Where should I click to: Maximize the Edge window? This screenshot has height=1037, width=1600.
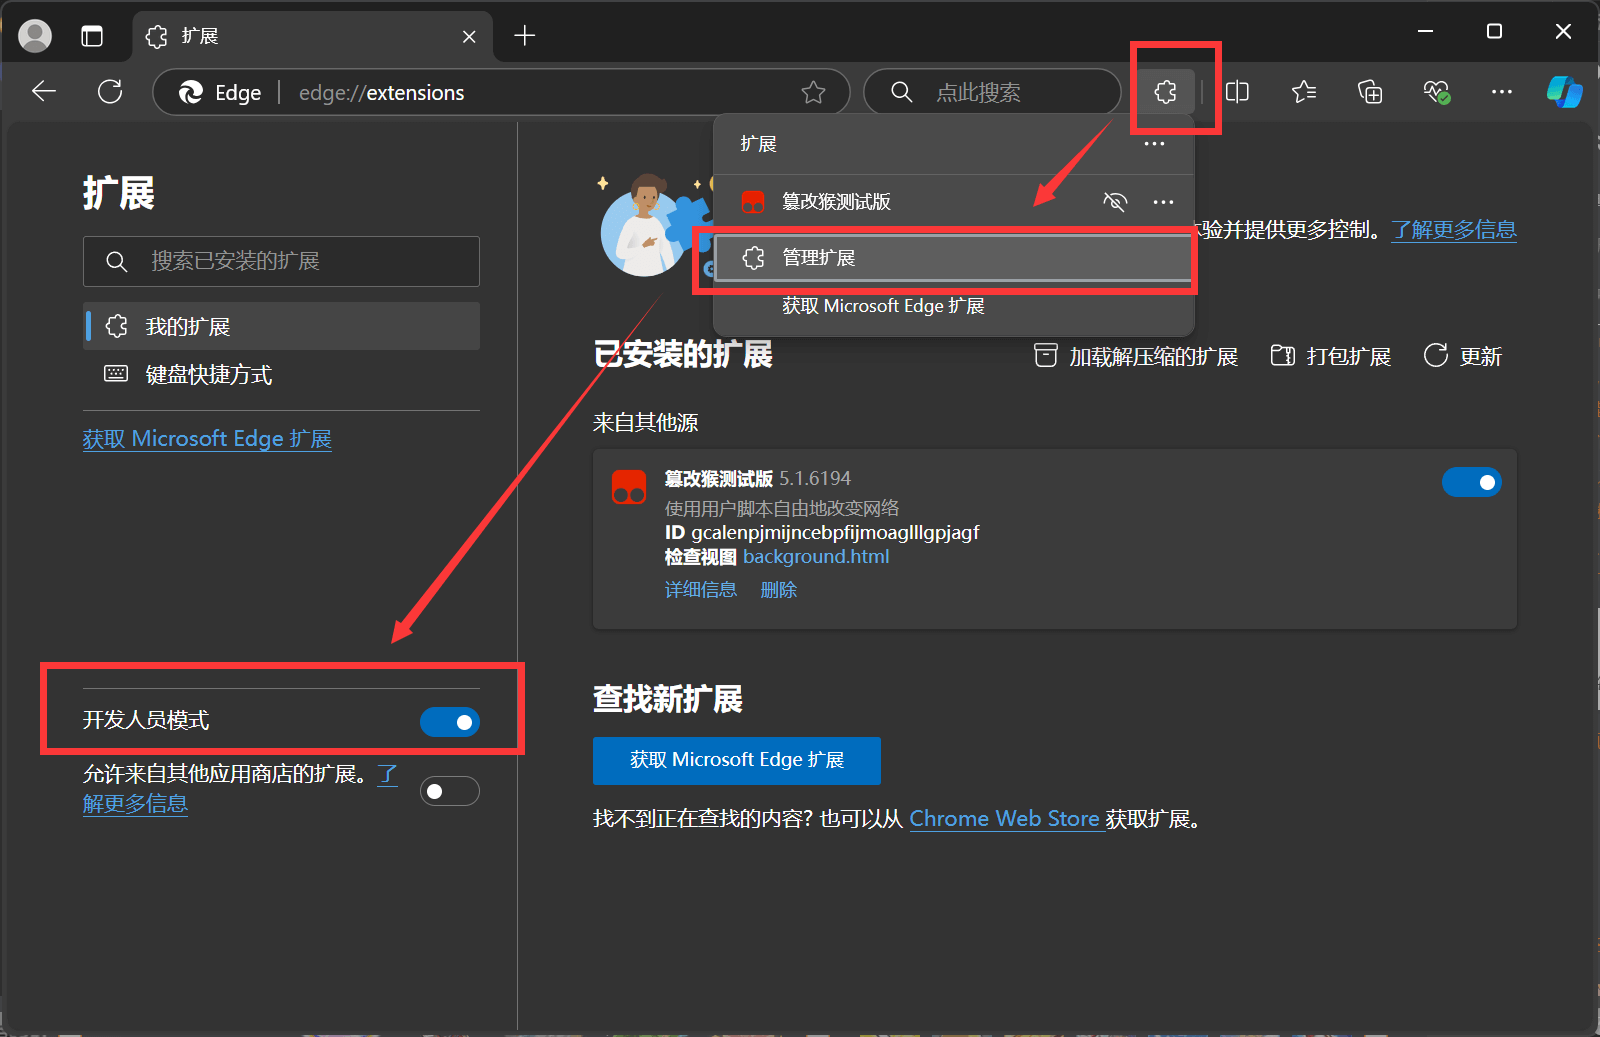[1494, 31]
